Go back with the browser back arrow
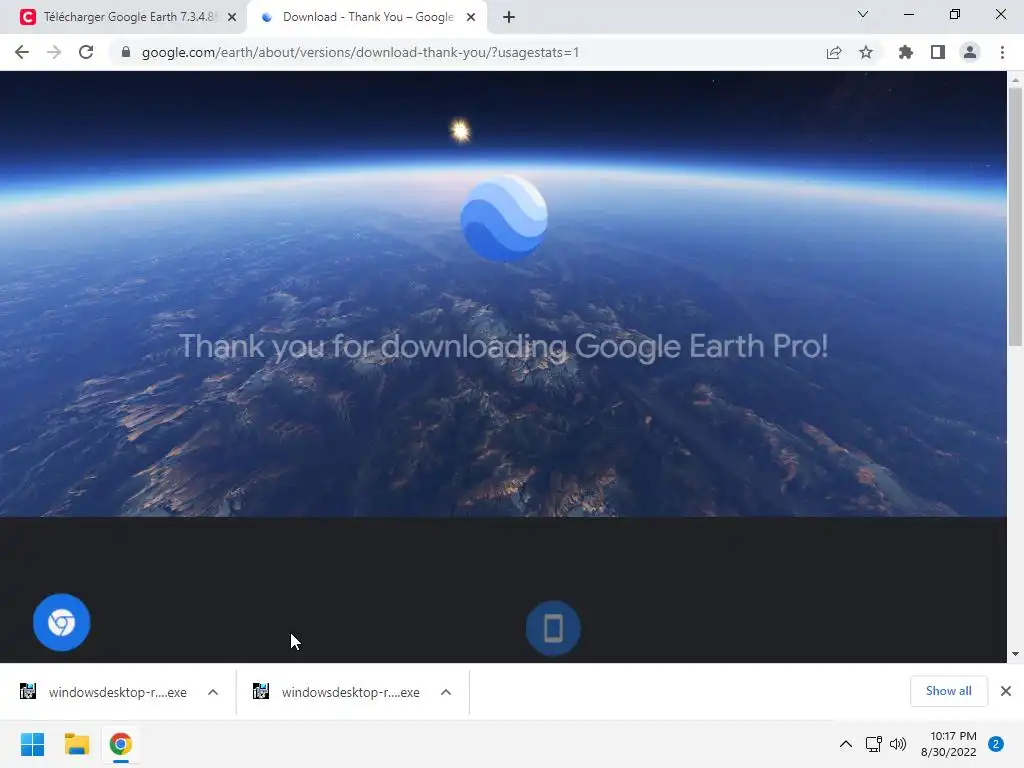The image size is (1024, 768). click(22, 52)
